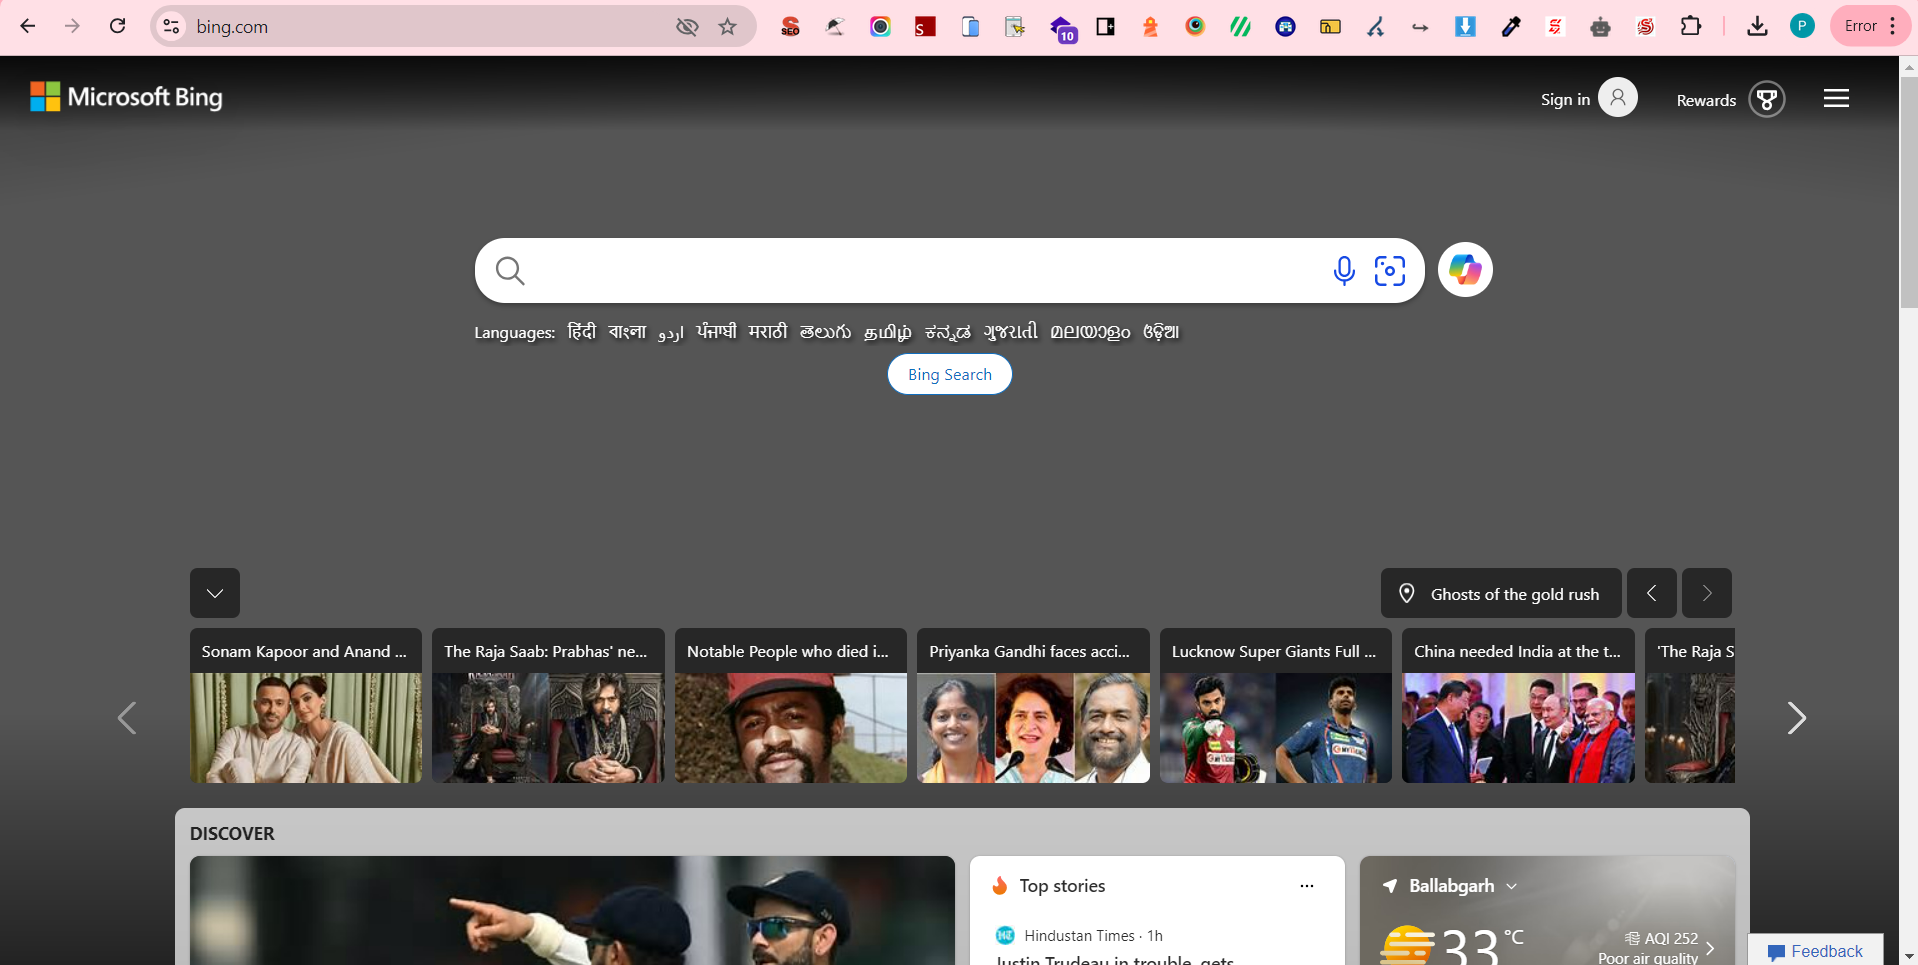Click inside the Bing search input field

point(900,270)
